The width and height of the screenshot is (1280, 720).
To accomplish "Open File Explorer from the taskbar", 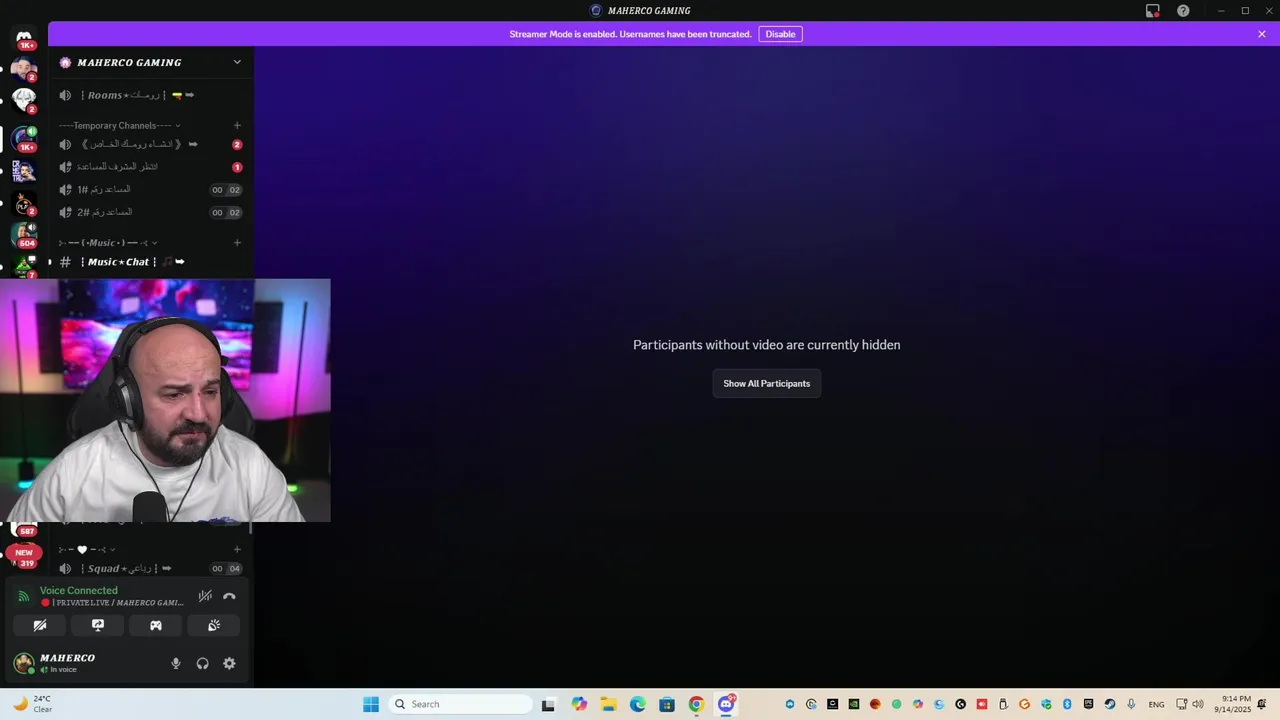I will pos(608,704).
